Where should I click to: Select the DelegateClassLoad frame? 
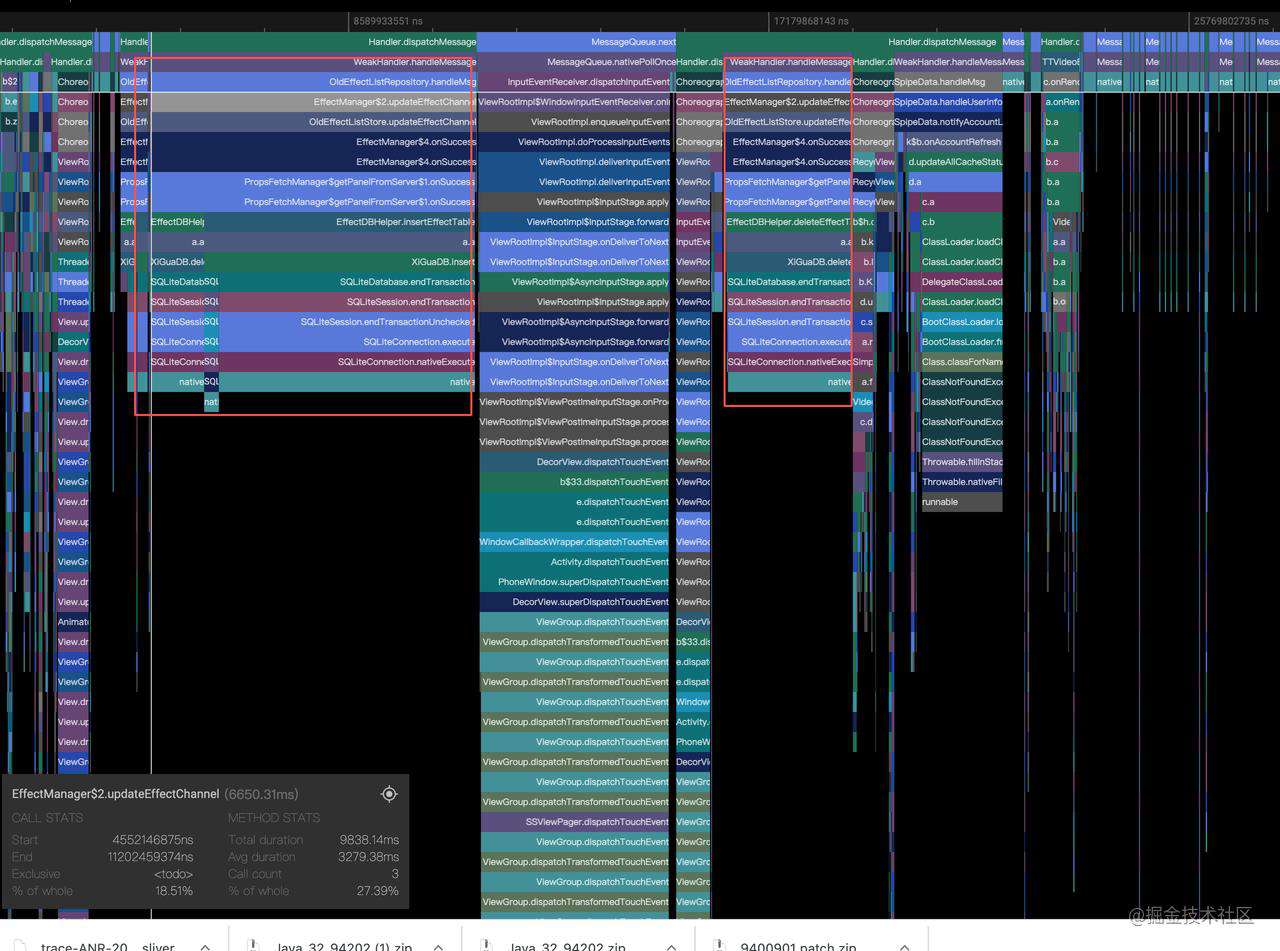point(961,282)
